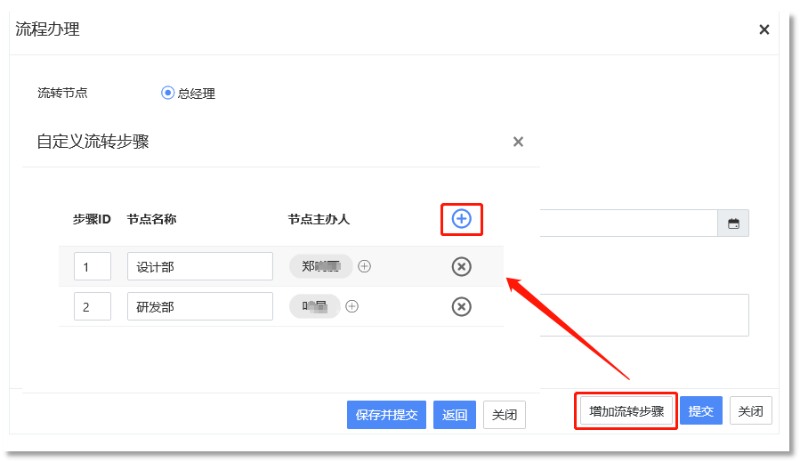
Task: Remove step 2 研发部 row
Action: (461, 306)
